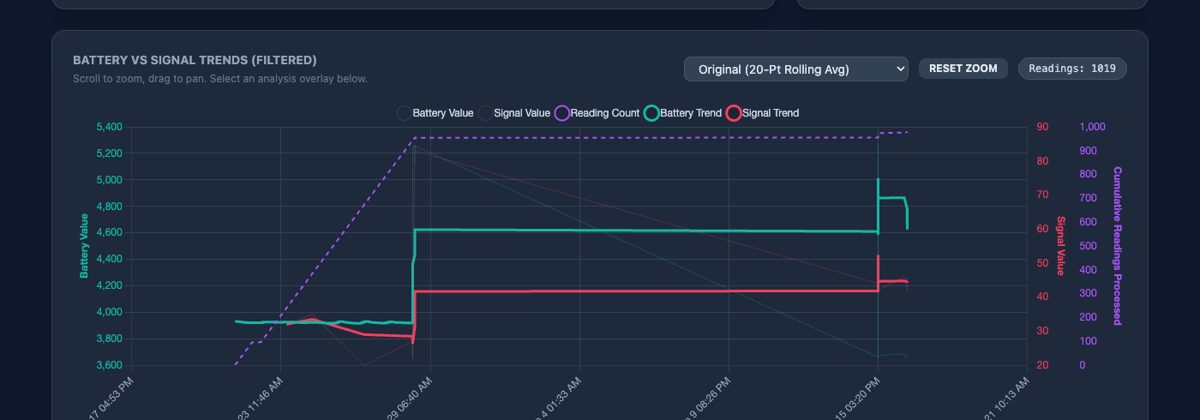Viewport: 1200px width, 420px height.
Task: Click the RESET ZOOM button
Action: point(963,69)
